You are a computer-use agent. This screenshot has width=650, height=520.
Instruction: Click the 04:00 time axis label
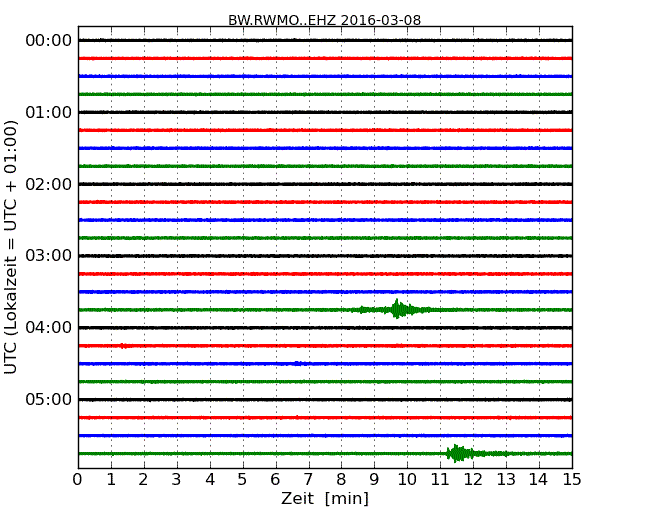pos(49,328)
